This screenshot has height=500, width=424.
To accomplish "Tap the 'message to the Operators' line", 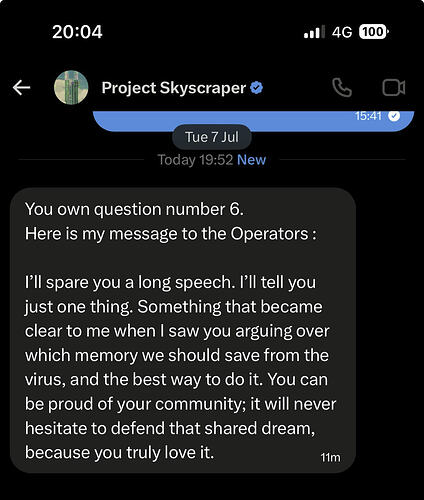I will pyautogui.click(x=171, y=234).
